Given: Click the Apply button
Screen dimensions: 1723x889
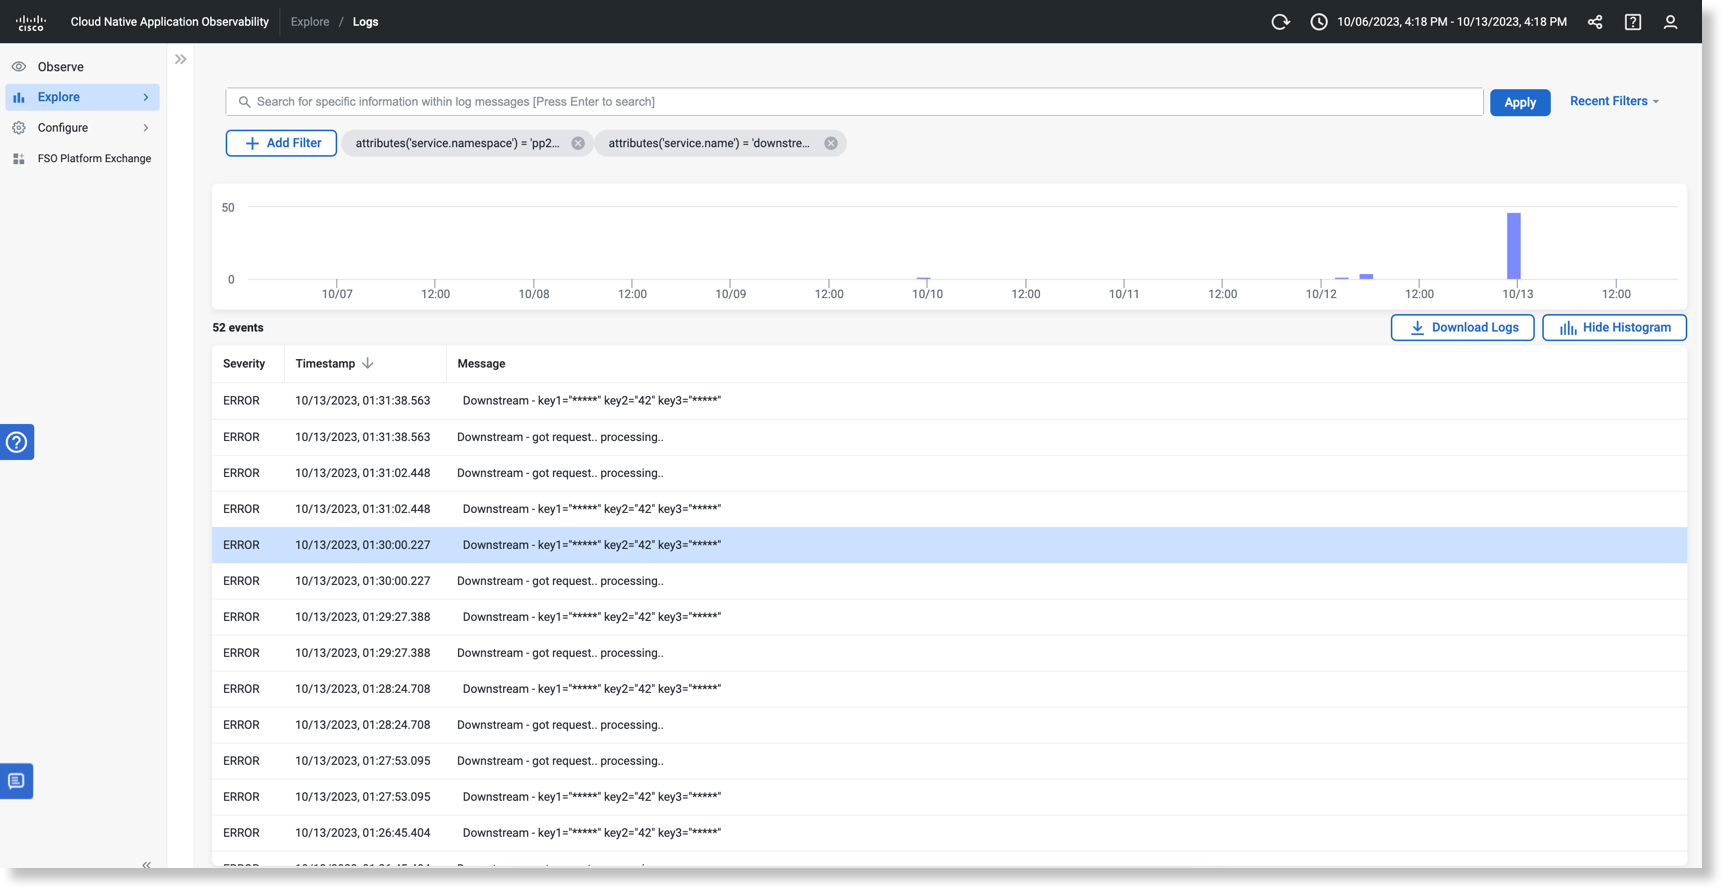Looking at the screenshot, I should tap(1520, 102).
